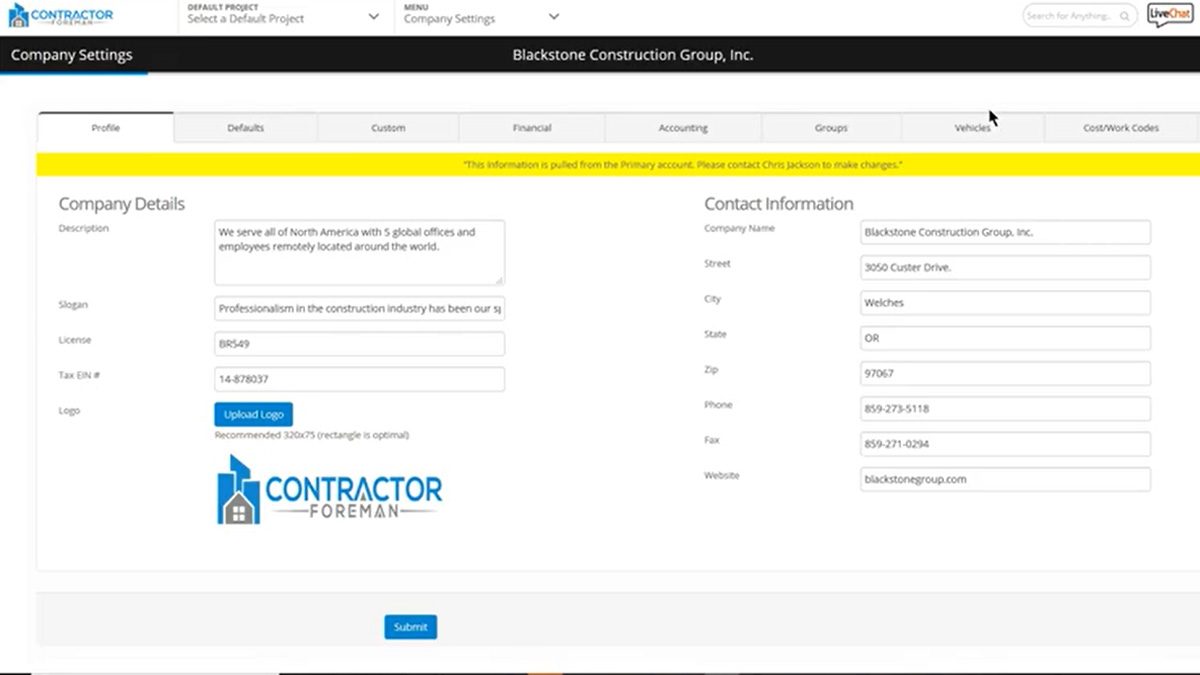This screenshot has width=1200, height=675.
Task: Click the Website field showing blackstonegroup.com
Action: click(1004, 479)
